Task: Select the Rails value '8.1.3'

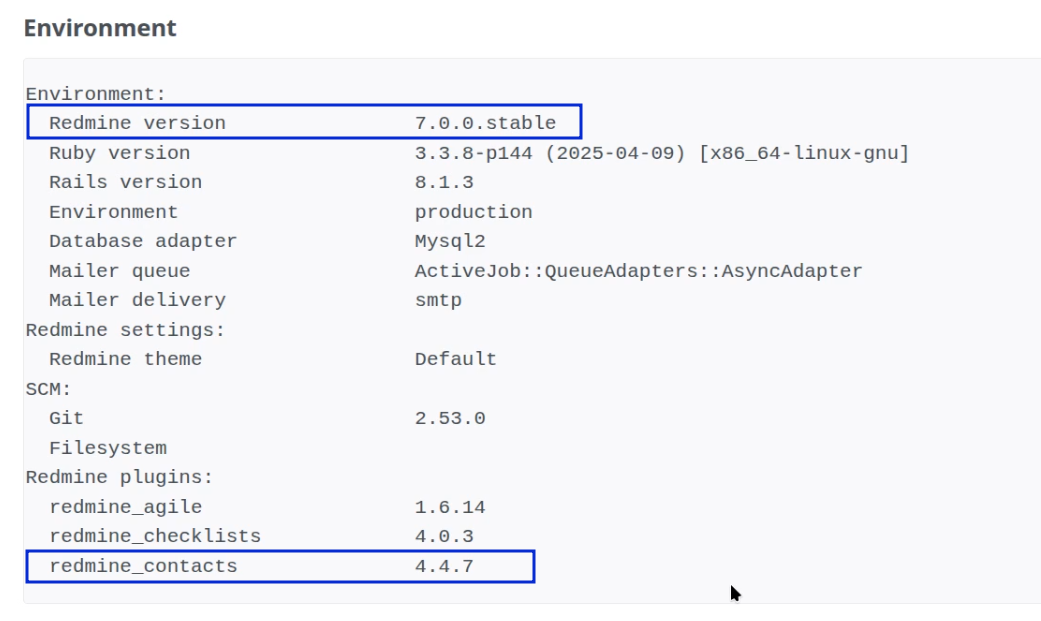Action: (x=444, y=183)
